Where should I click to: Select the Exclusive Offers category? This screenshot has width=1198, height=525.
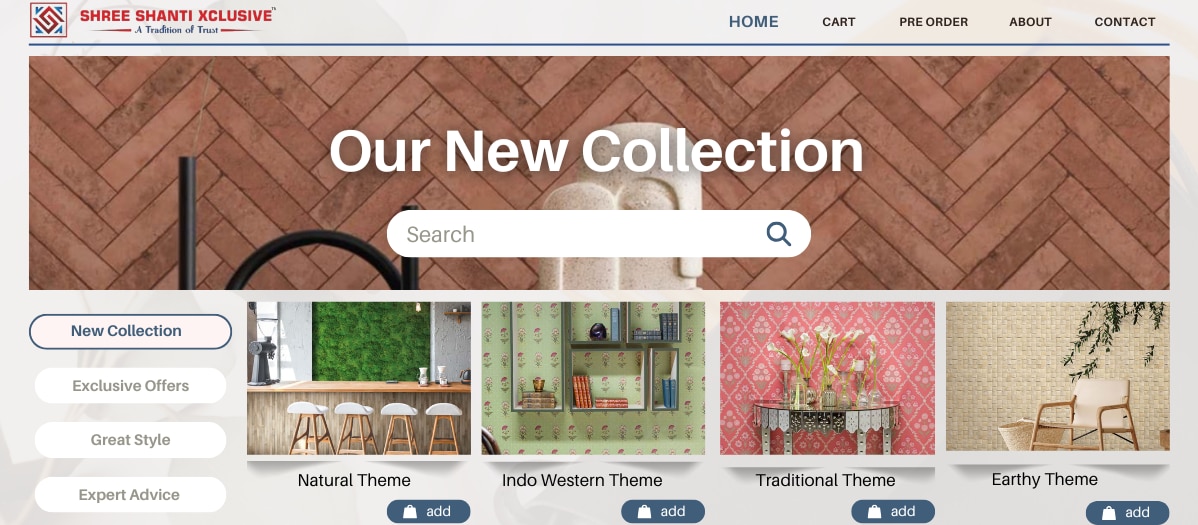130,386
